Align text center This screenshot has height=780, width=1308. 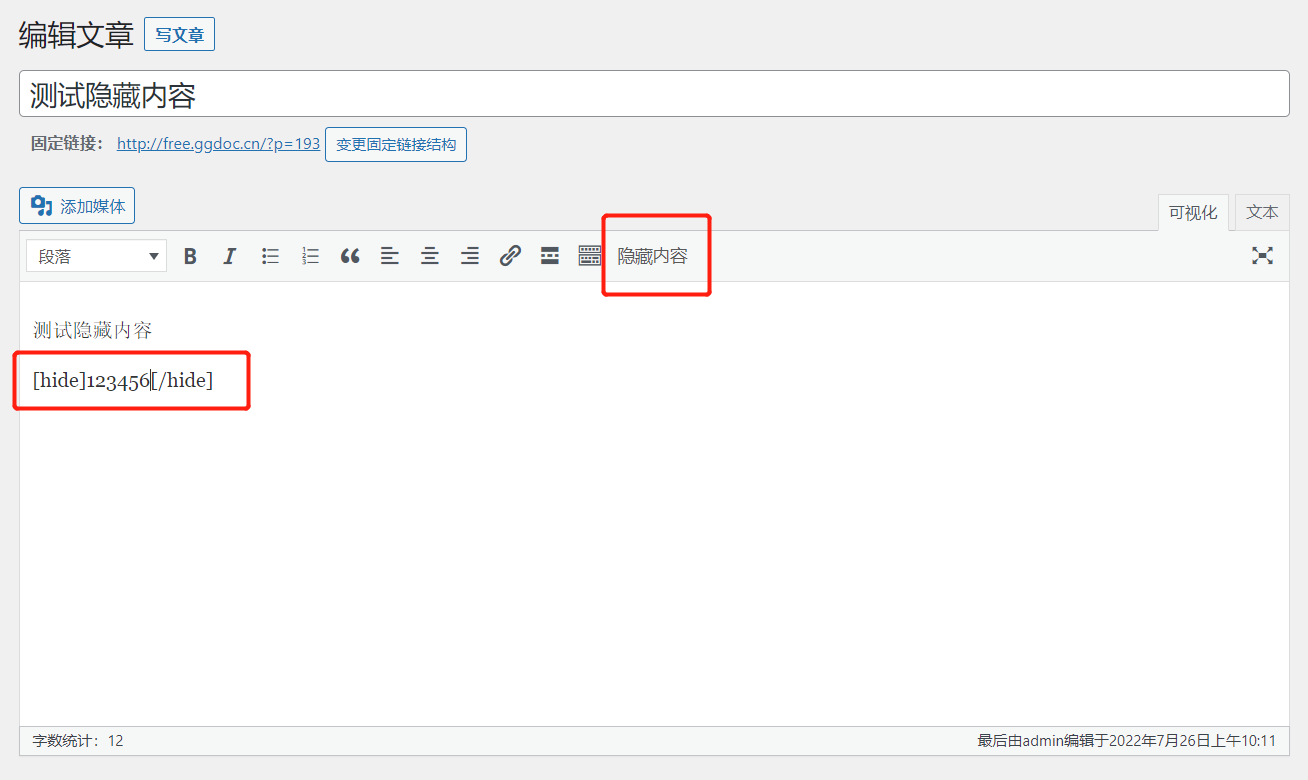coord(430,256)
